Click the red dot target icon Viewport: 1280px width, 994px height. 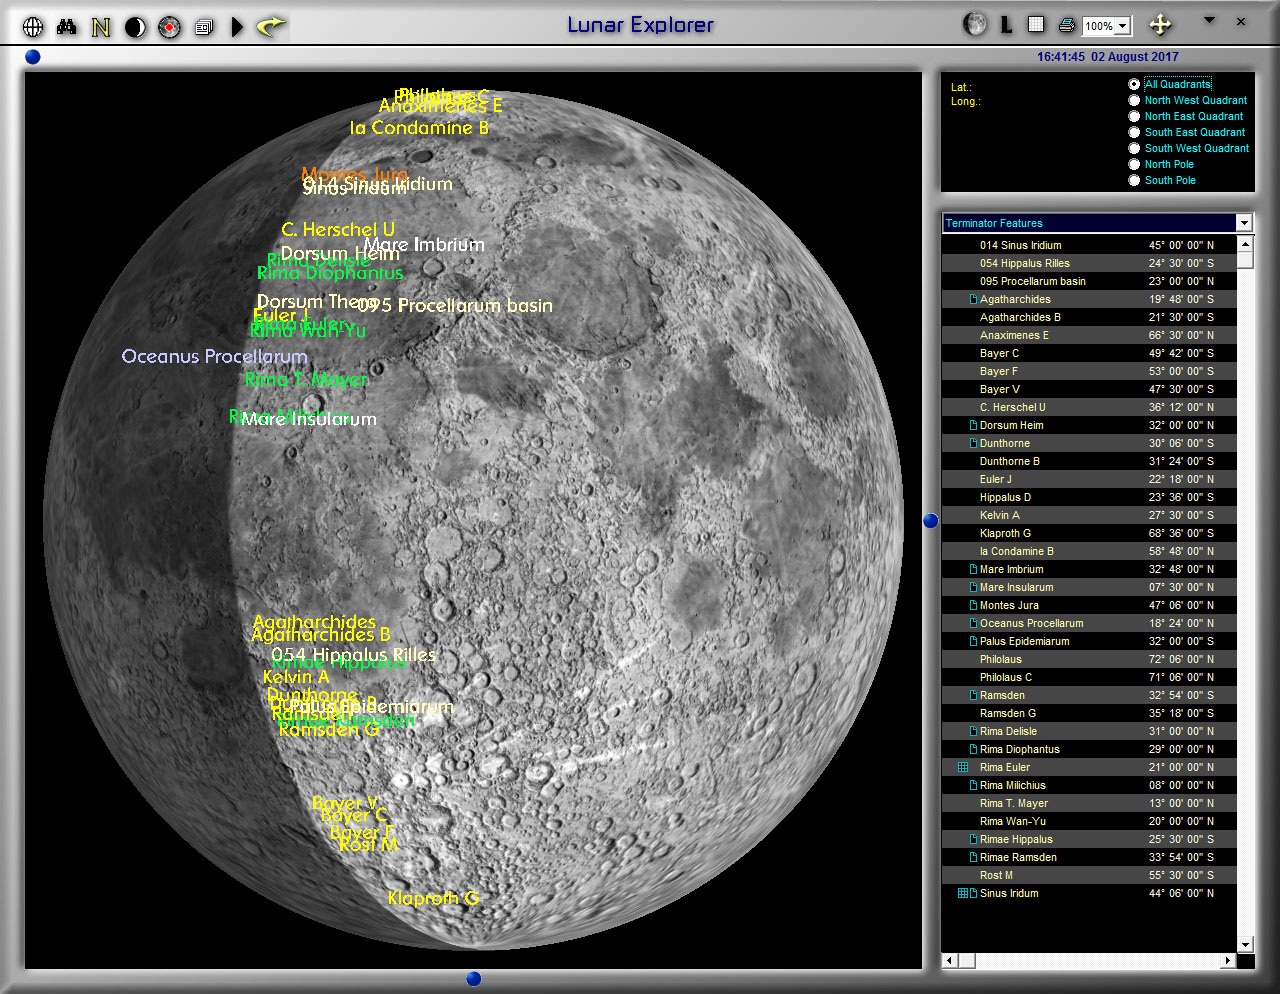click(169, 27)
